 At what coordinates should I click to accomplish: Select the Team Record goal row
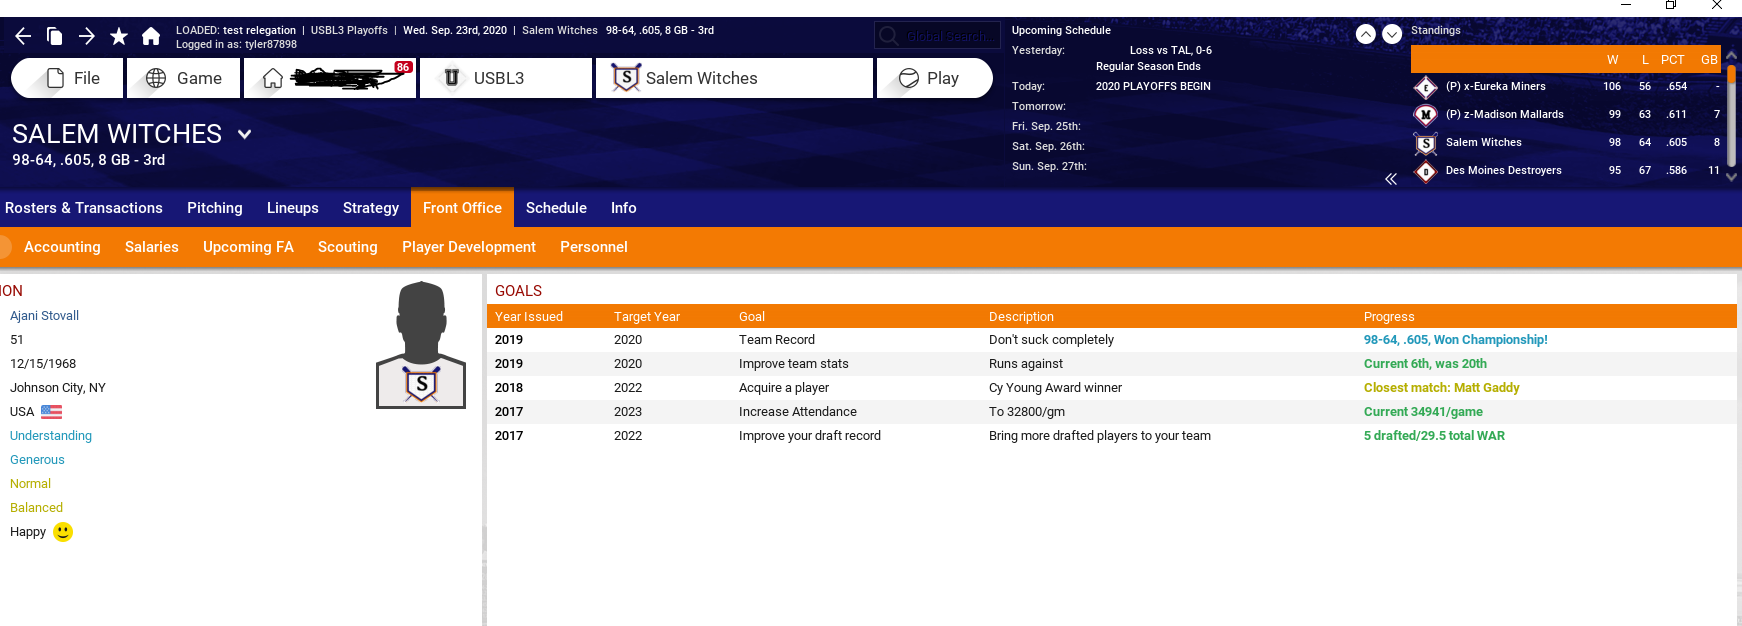coord(1112,340)
